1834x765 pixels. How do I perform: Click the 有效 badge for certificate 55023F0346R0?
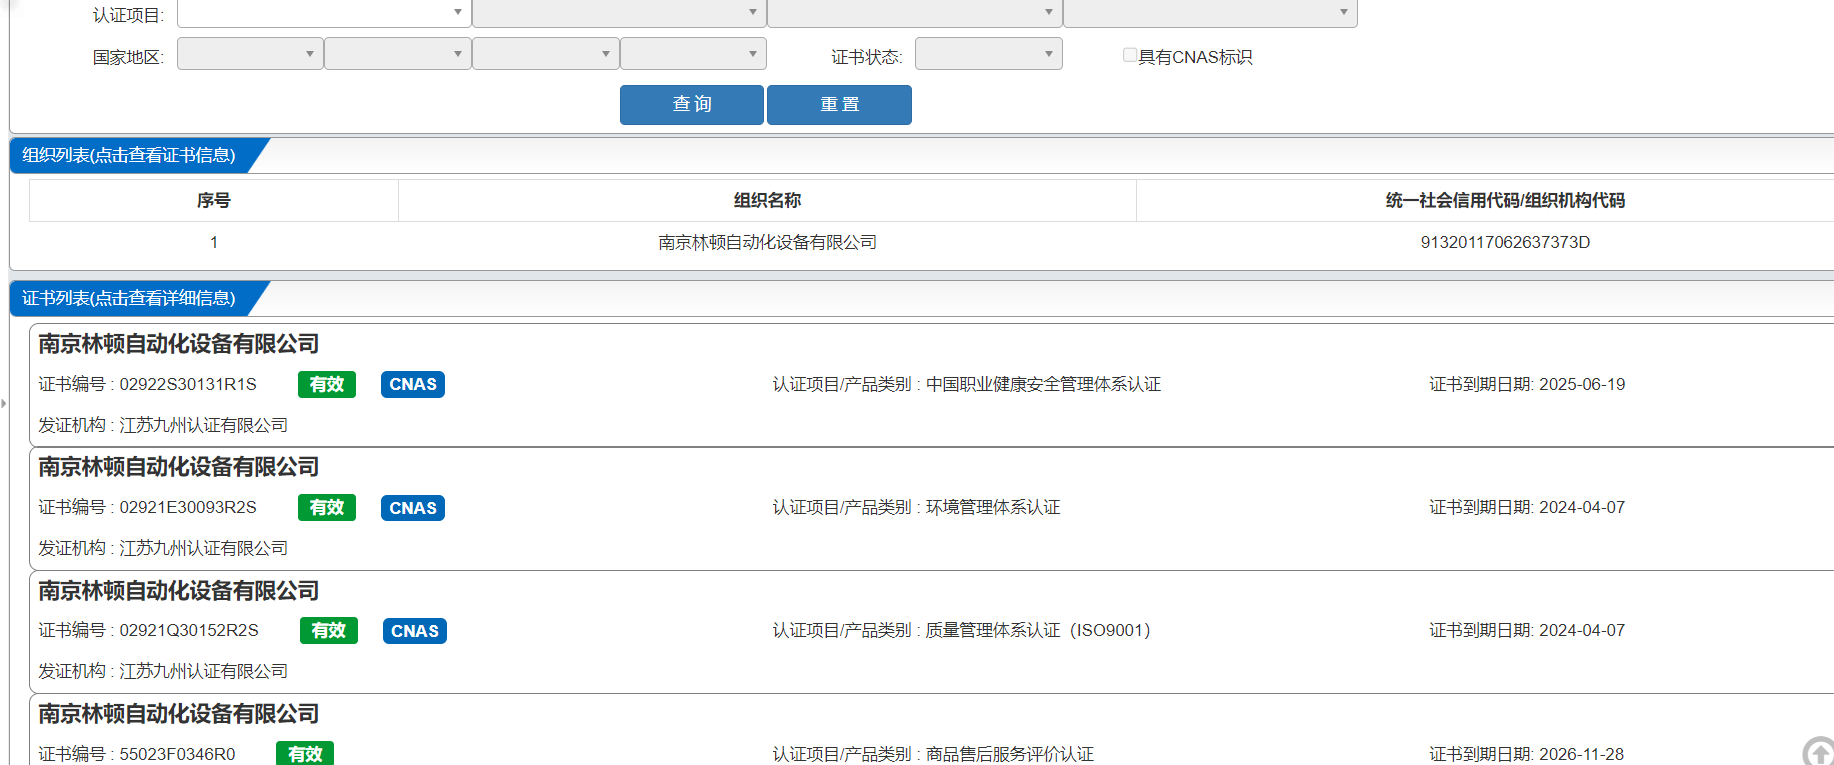(305, 753)
